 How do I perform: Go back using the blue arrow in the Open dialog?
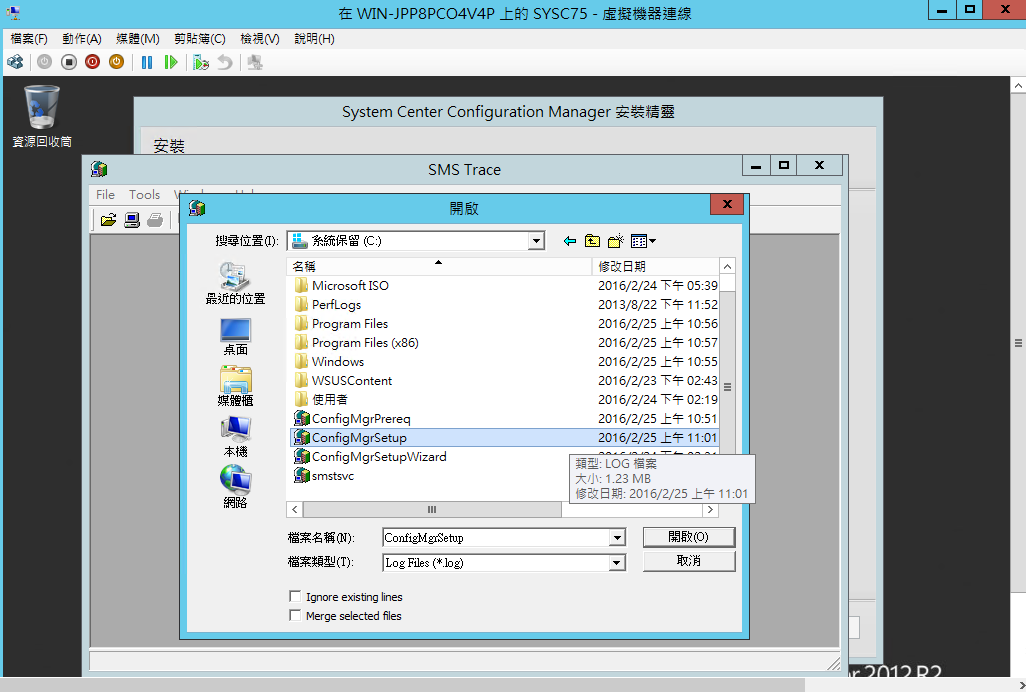(x=570, y=241)
